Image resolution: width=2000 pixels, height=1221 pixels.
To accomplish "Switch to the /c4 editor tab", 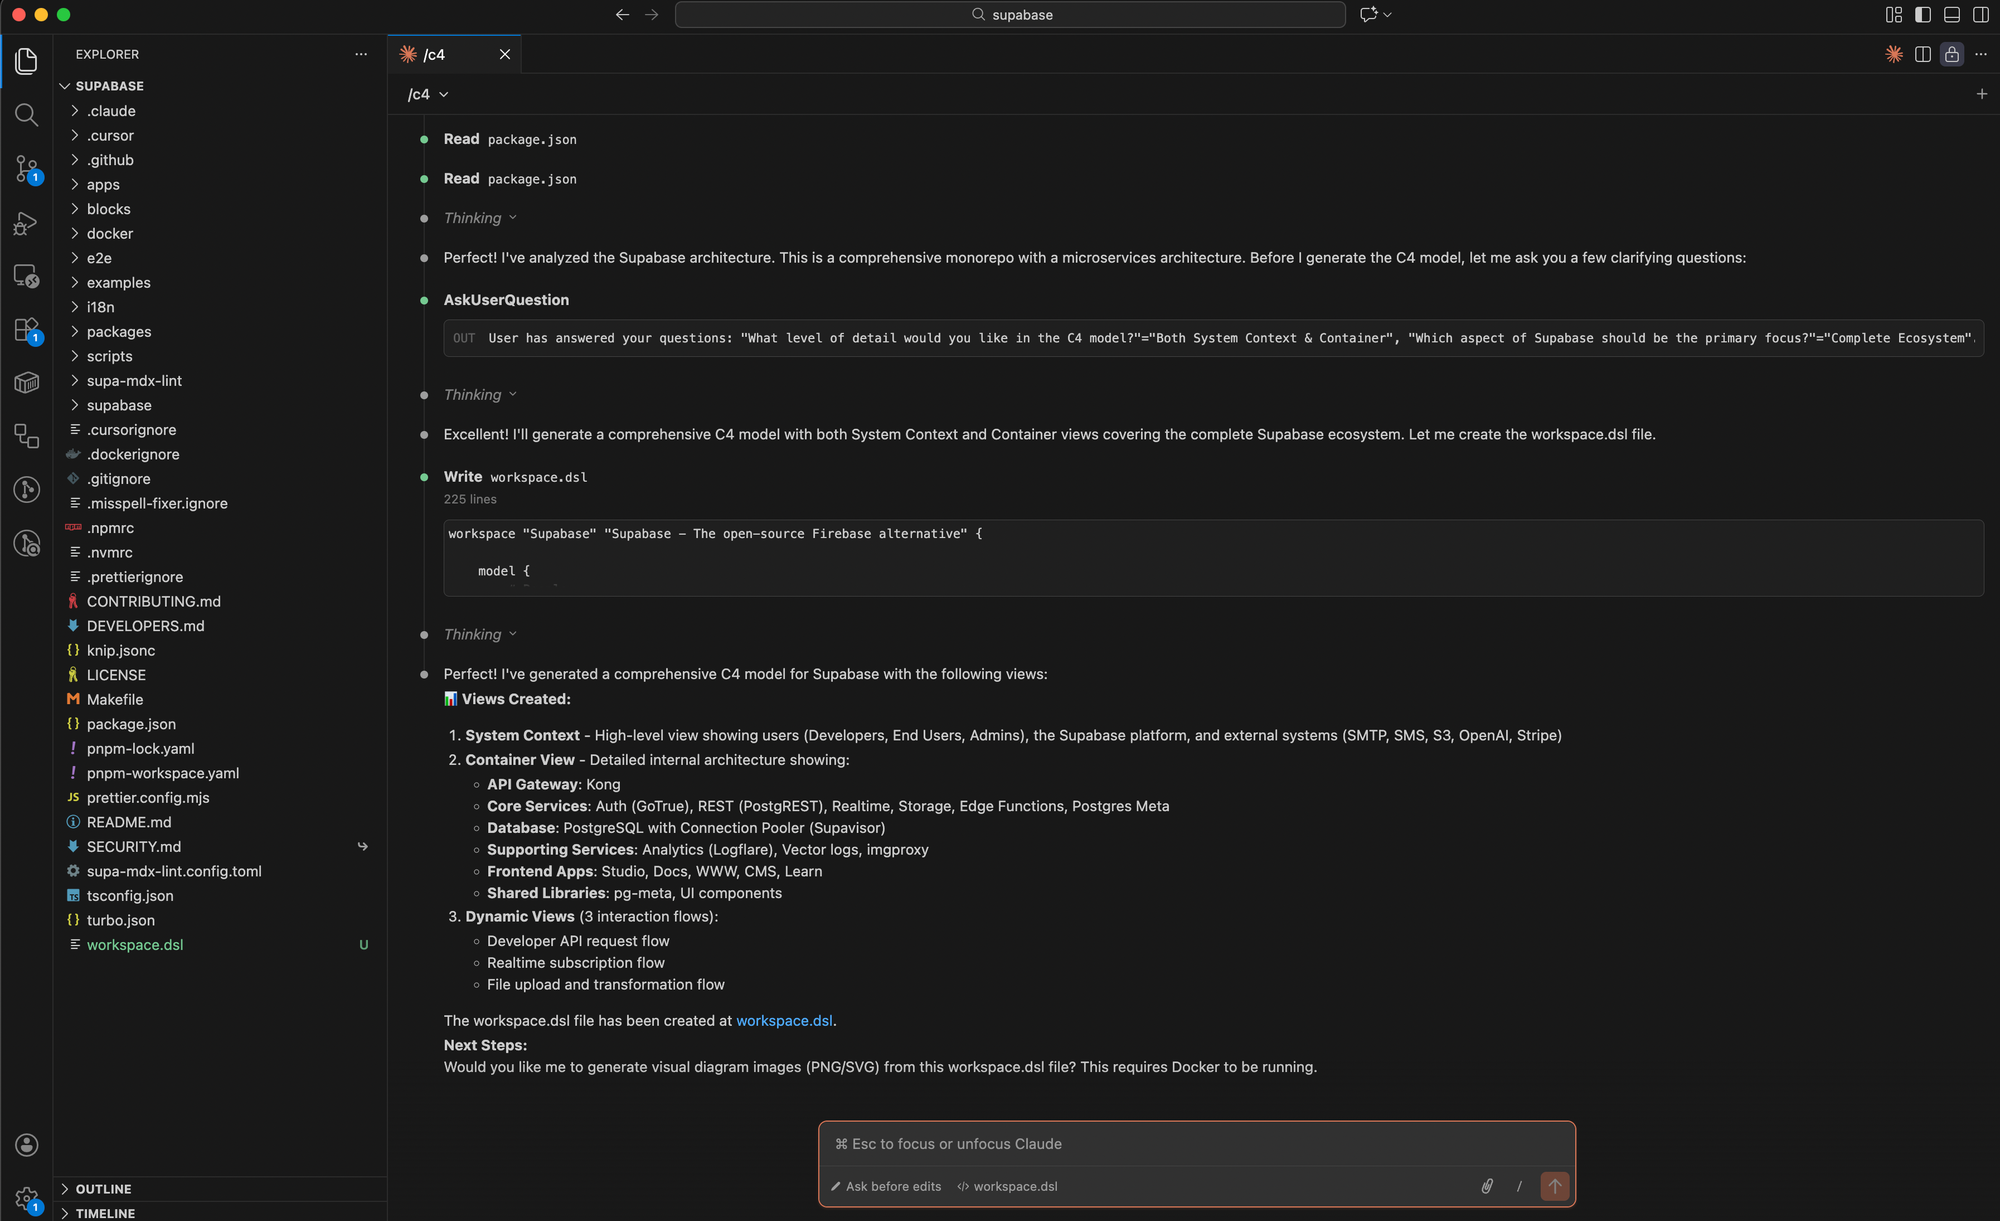I will click(x=434, y=54).
